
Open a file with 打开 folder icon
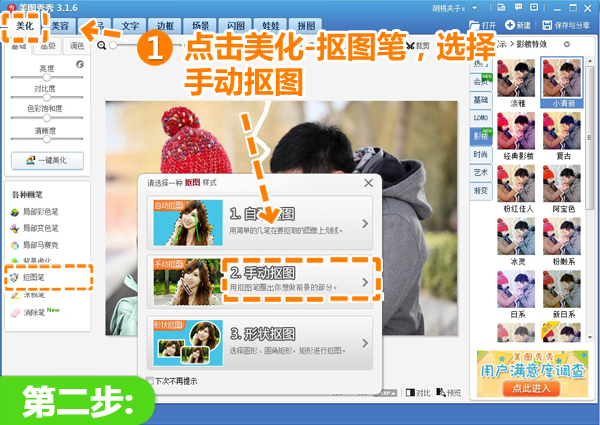(x=483, y=25)
